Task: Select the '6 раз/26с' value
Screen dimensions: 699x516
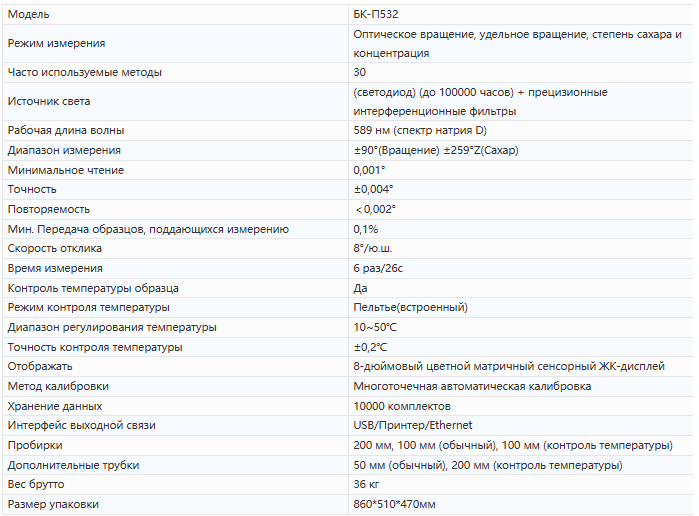Action: click(x=378, y=268)
